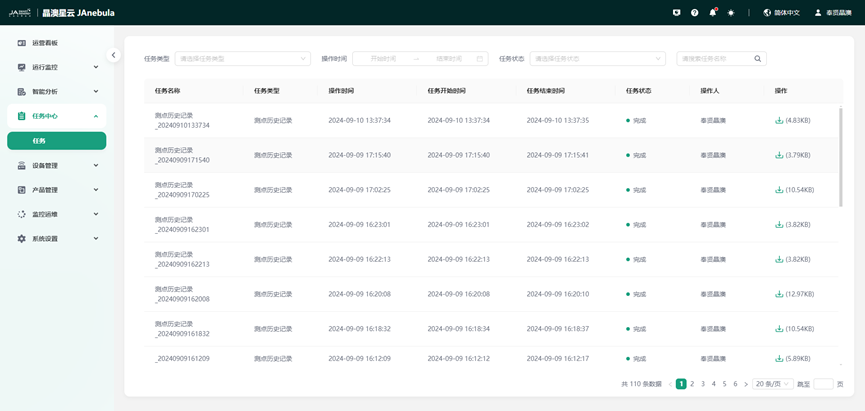Screen dimensions: 865x411
Task: Open the 20条/页 page size dropdown
Action: pyautogui.click(x=771, y=384)
